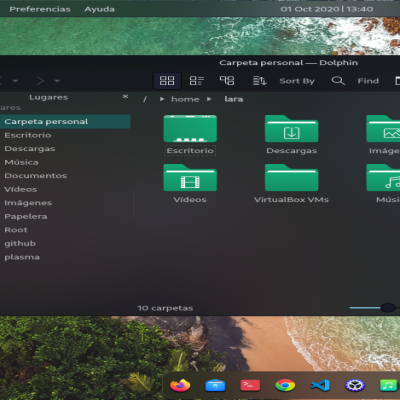Open the Sort By menu

pyautogui.click(x=297, y=81)
